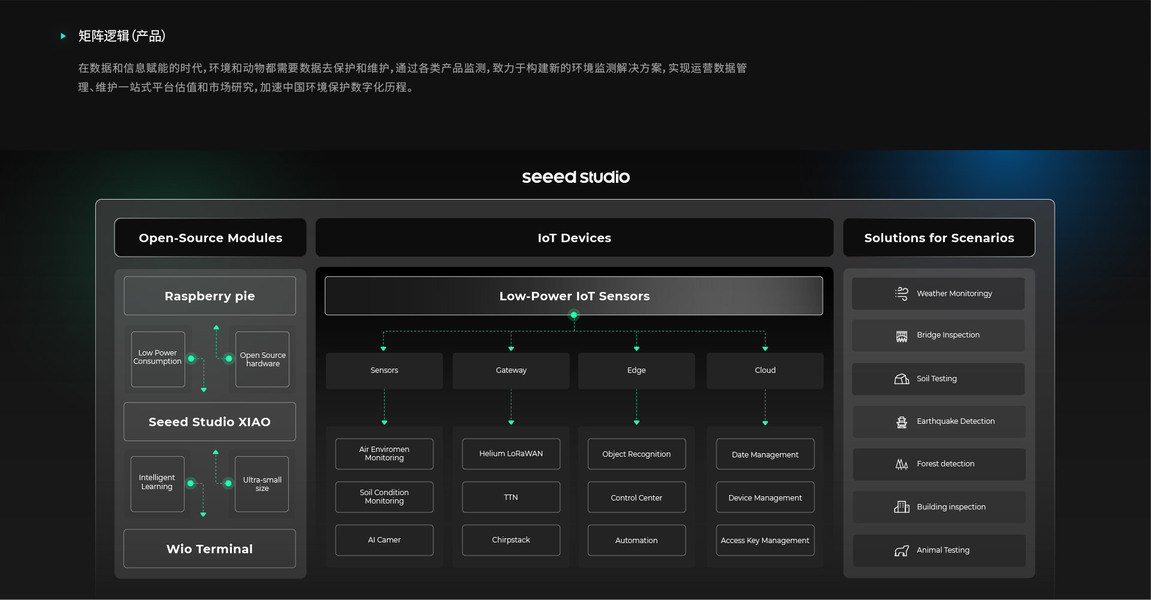Click the Building inspection label

click(951, 507)
